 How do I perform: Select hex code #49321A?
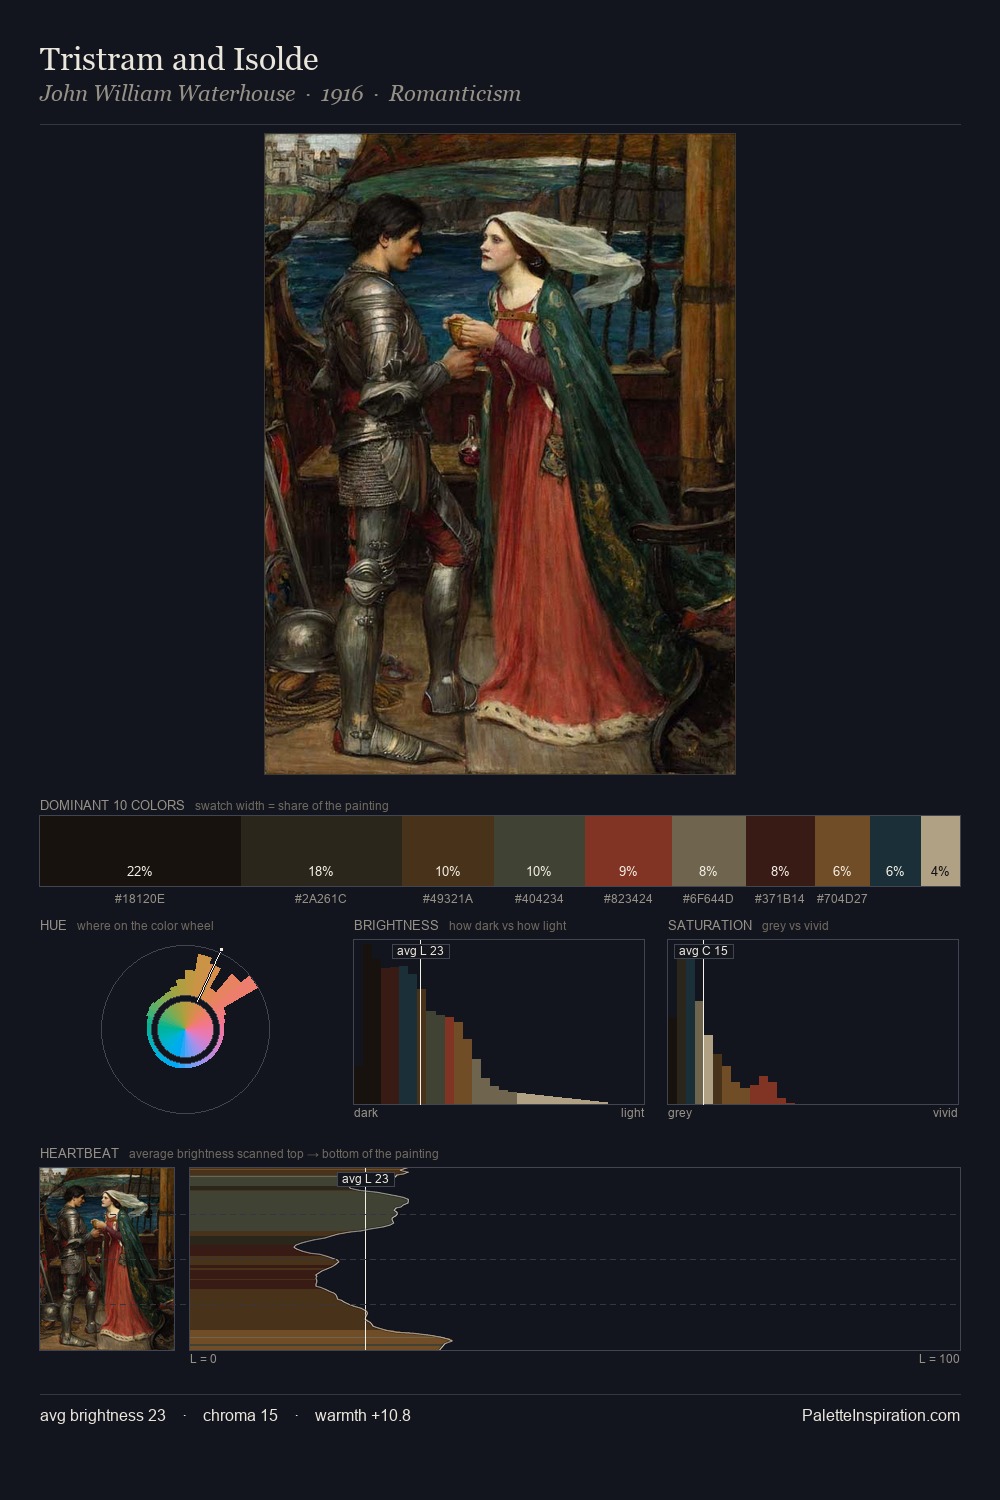coord(448,899)
